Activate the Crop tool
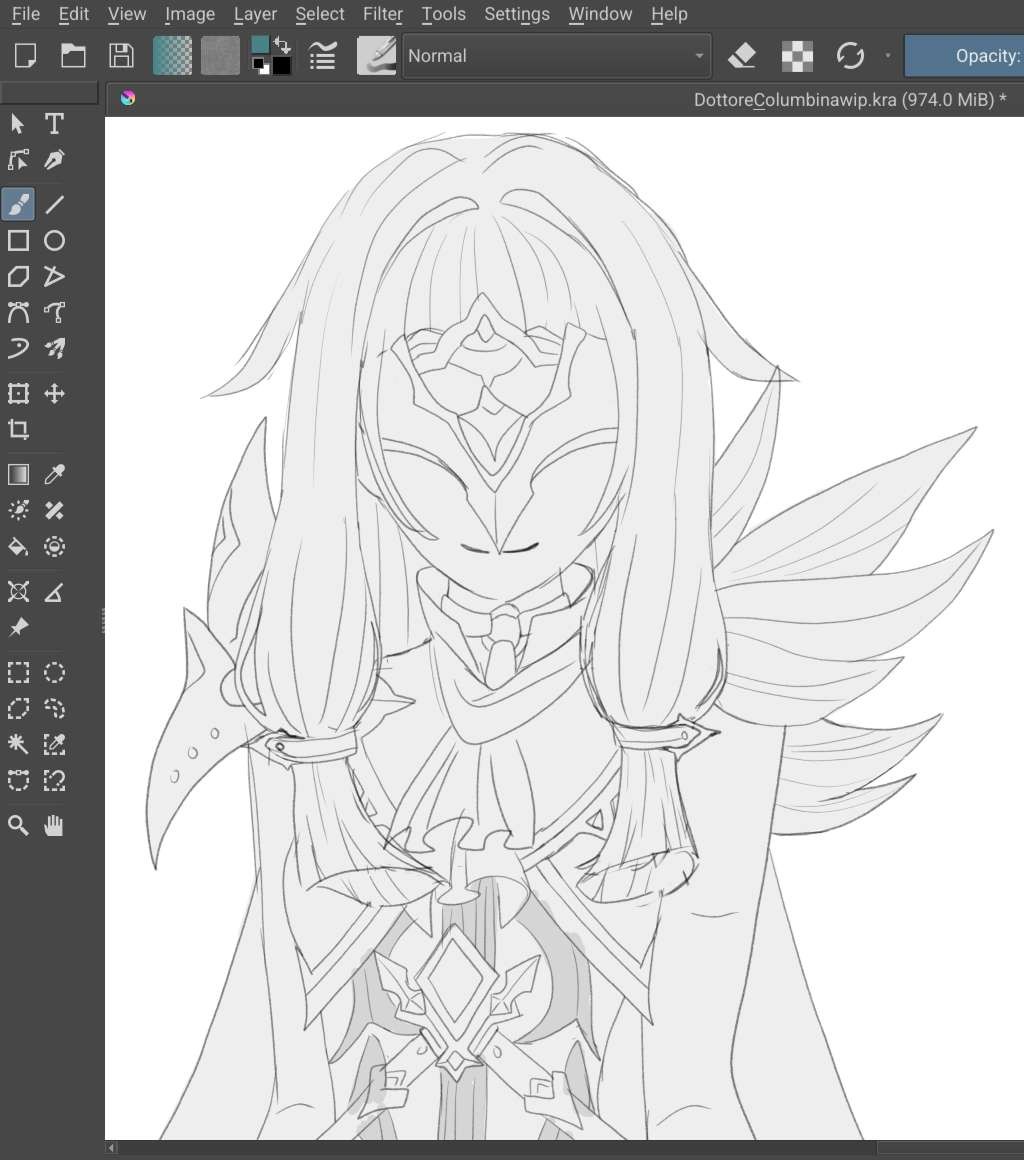The image size is (1024, 1160). (17, 429)
